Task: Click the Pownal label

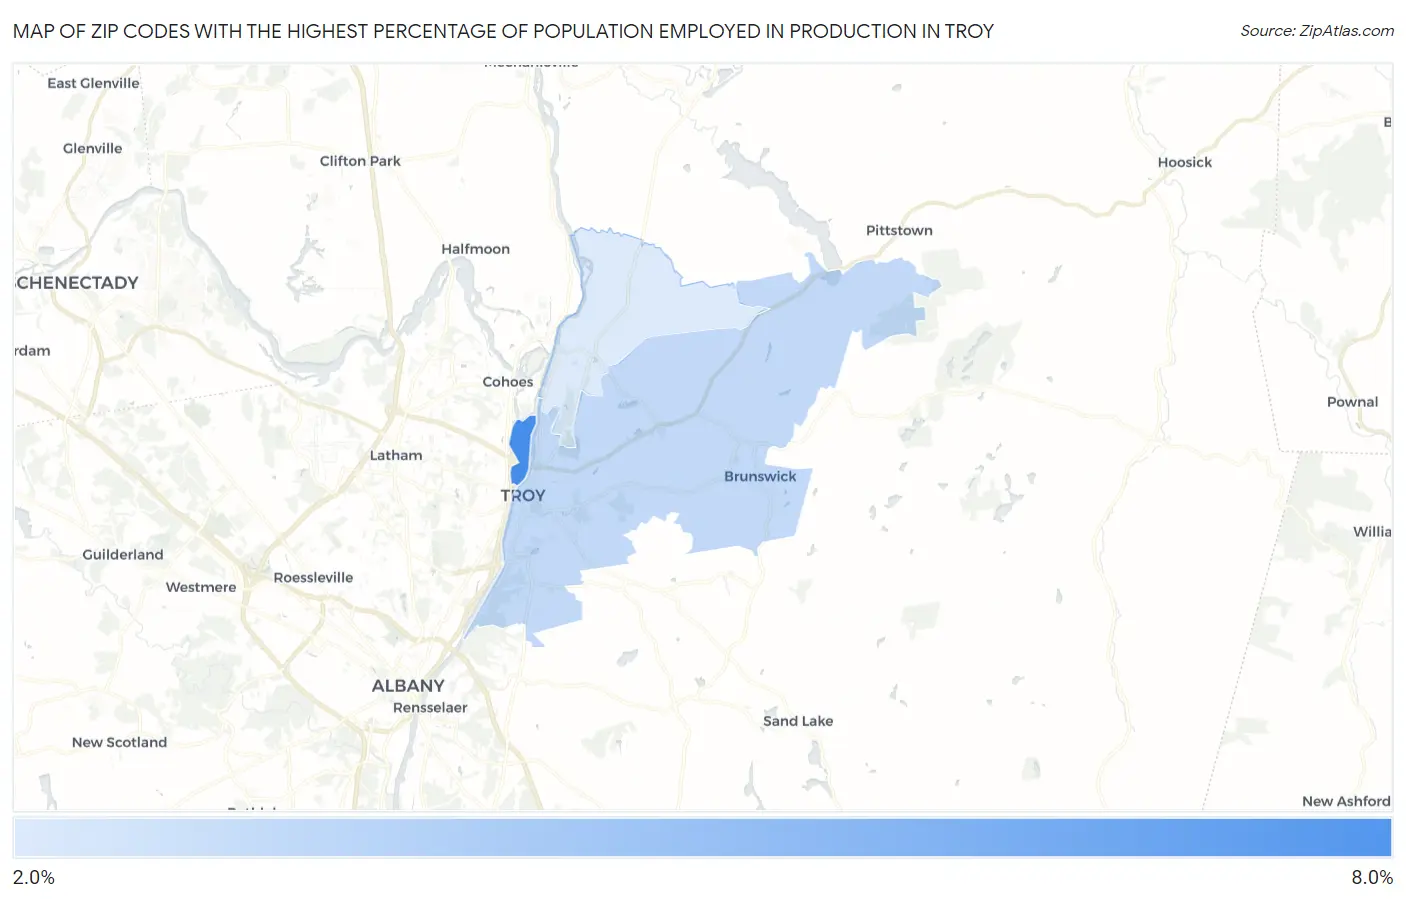Action: (x=1352, y=402)
